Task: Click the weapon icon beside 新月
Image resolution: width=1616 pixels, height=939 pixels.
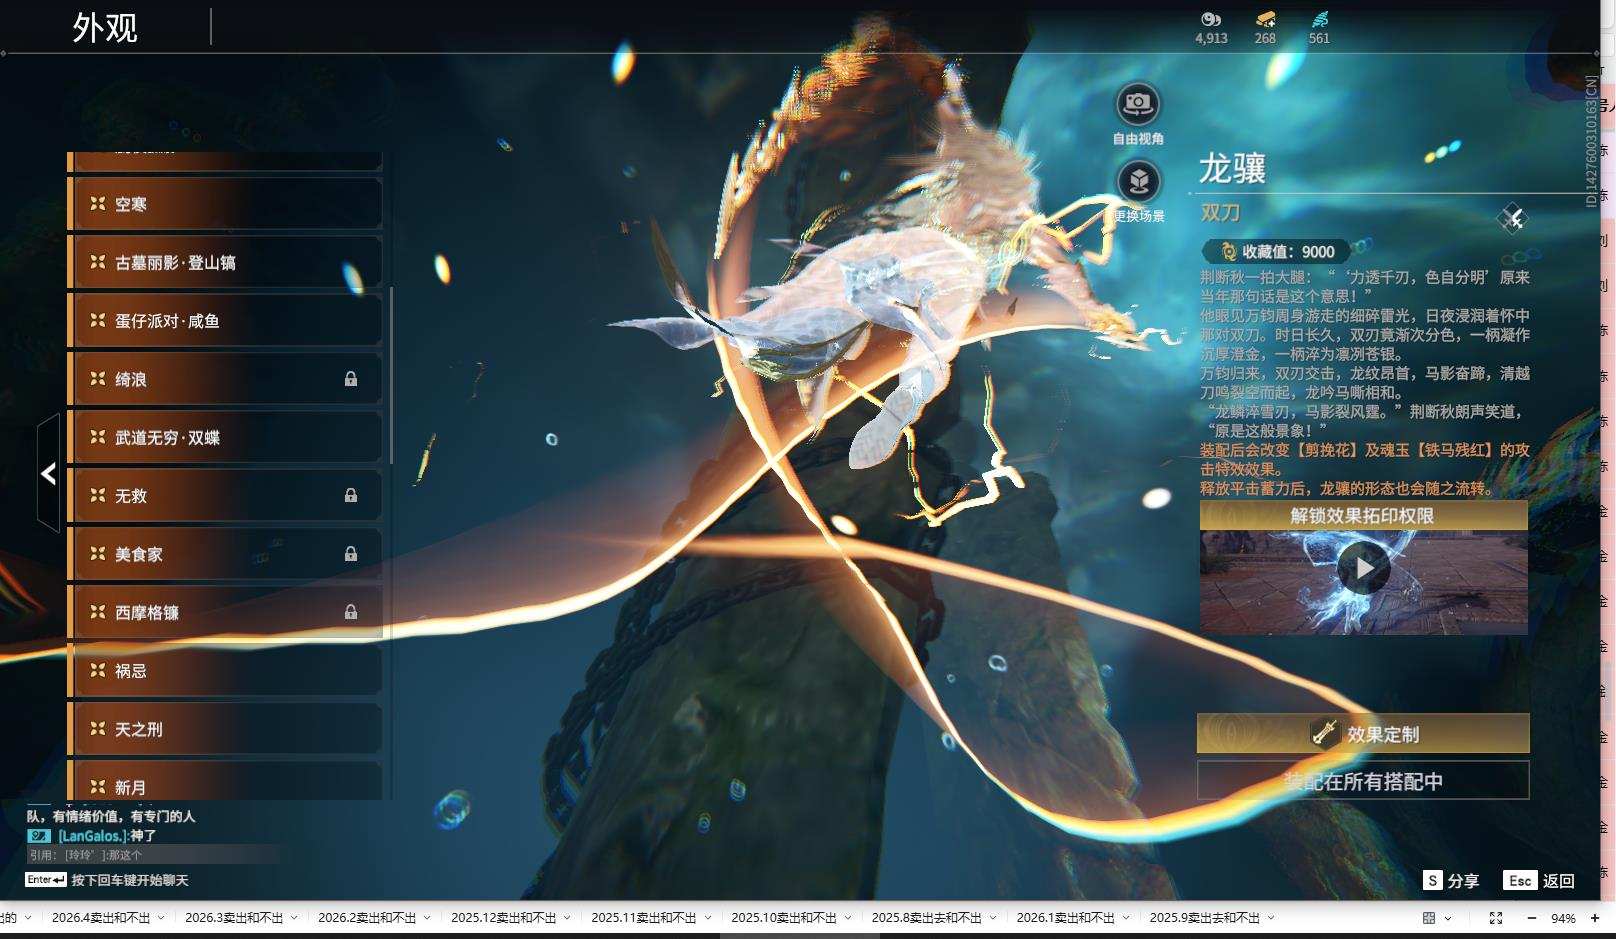Action: [97, 787]
